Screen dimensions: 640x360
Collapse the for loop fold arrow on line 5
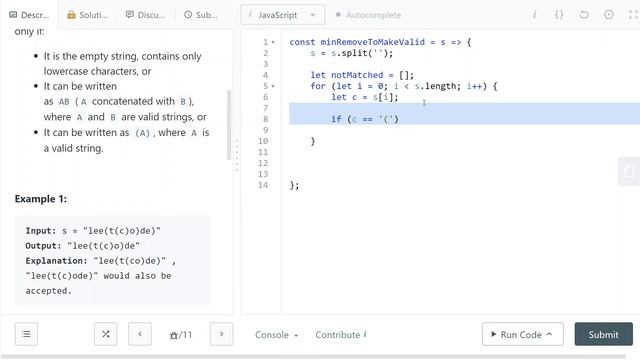click(273, 86)
